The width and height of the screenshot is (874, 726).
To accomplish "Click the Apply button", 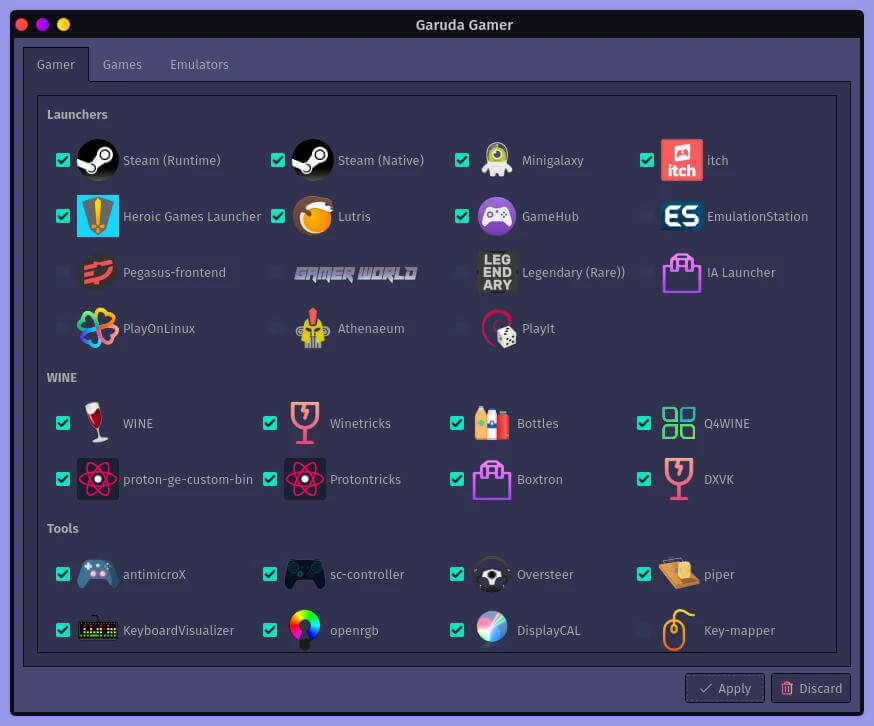I will pos(725,688).
